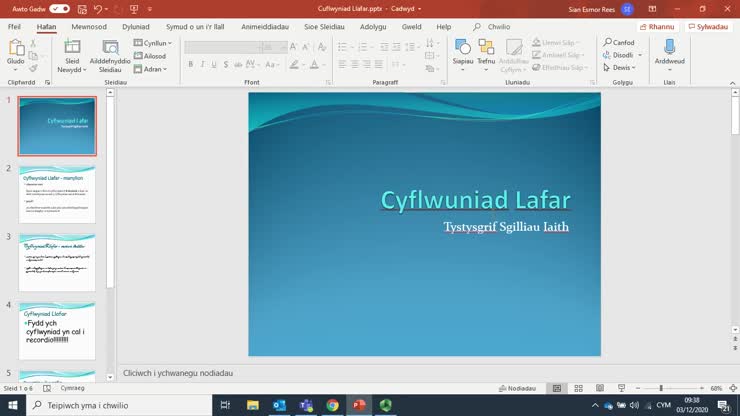Undo the last action

(x=97, y=9)
